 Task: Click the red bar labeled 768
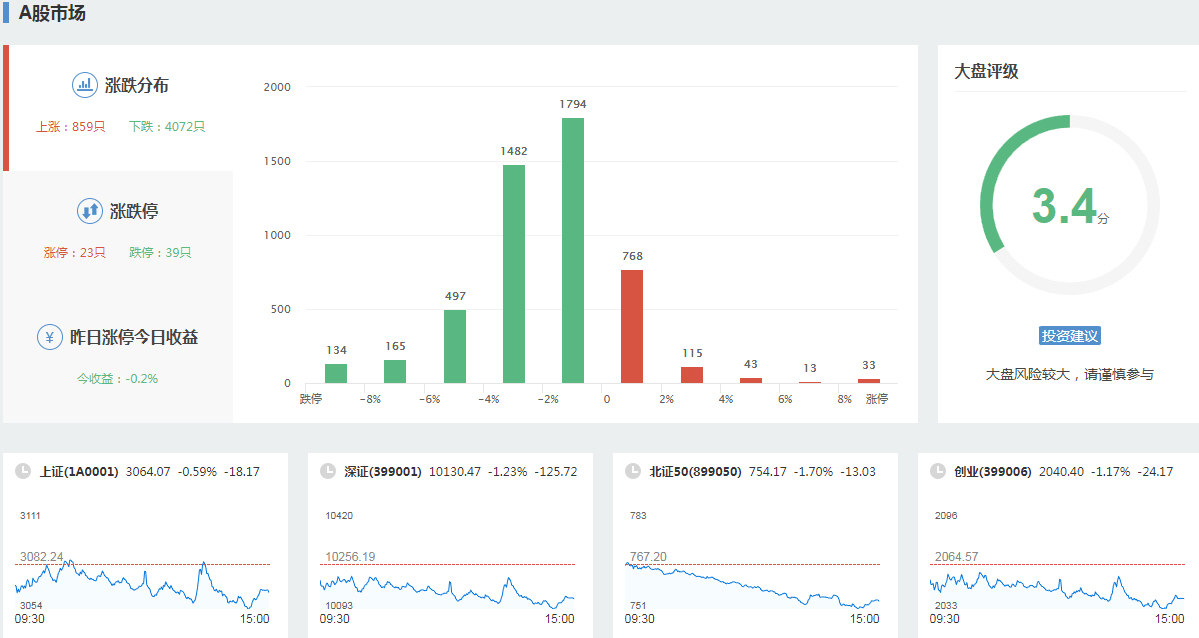pos(632,326)
